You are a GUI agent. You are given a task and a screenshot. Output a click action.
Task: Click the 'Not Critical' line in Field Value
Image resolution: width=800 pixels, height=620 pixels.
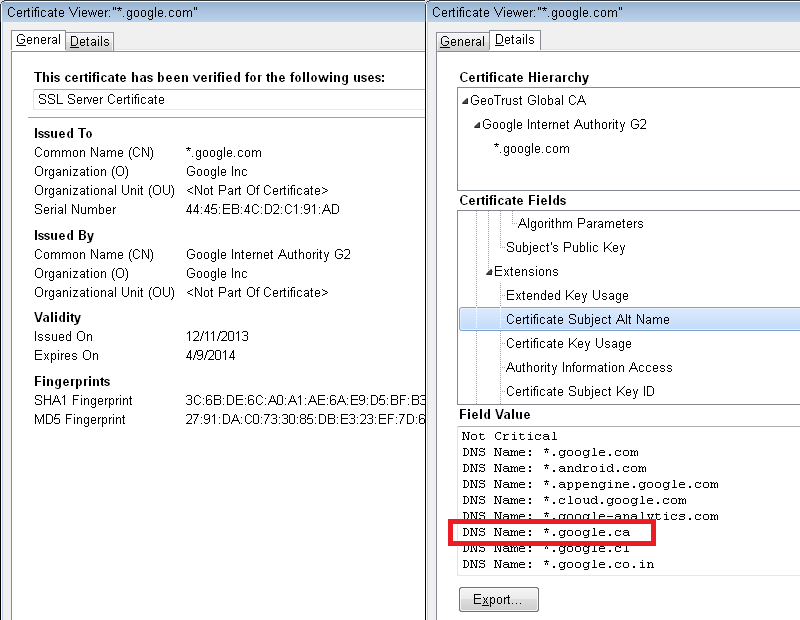(509, 436)
